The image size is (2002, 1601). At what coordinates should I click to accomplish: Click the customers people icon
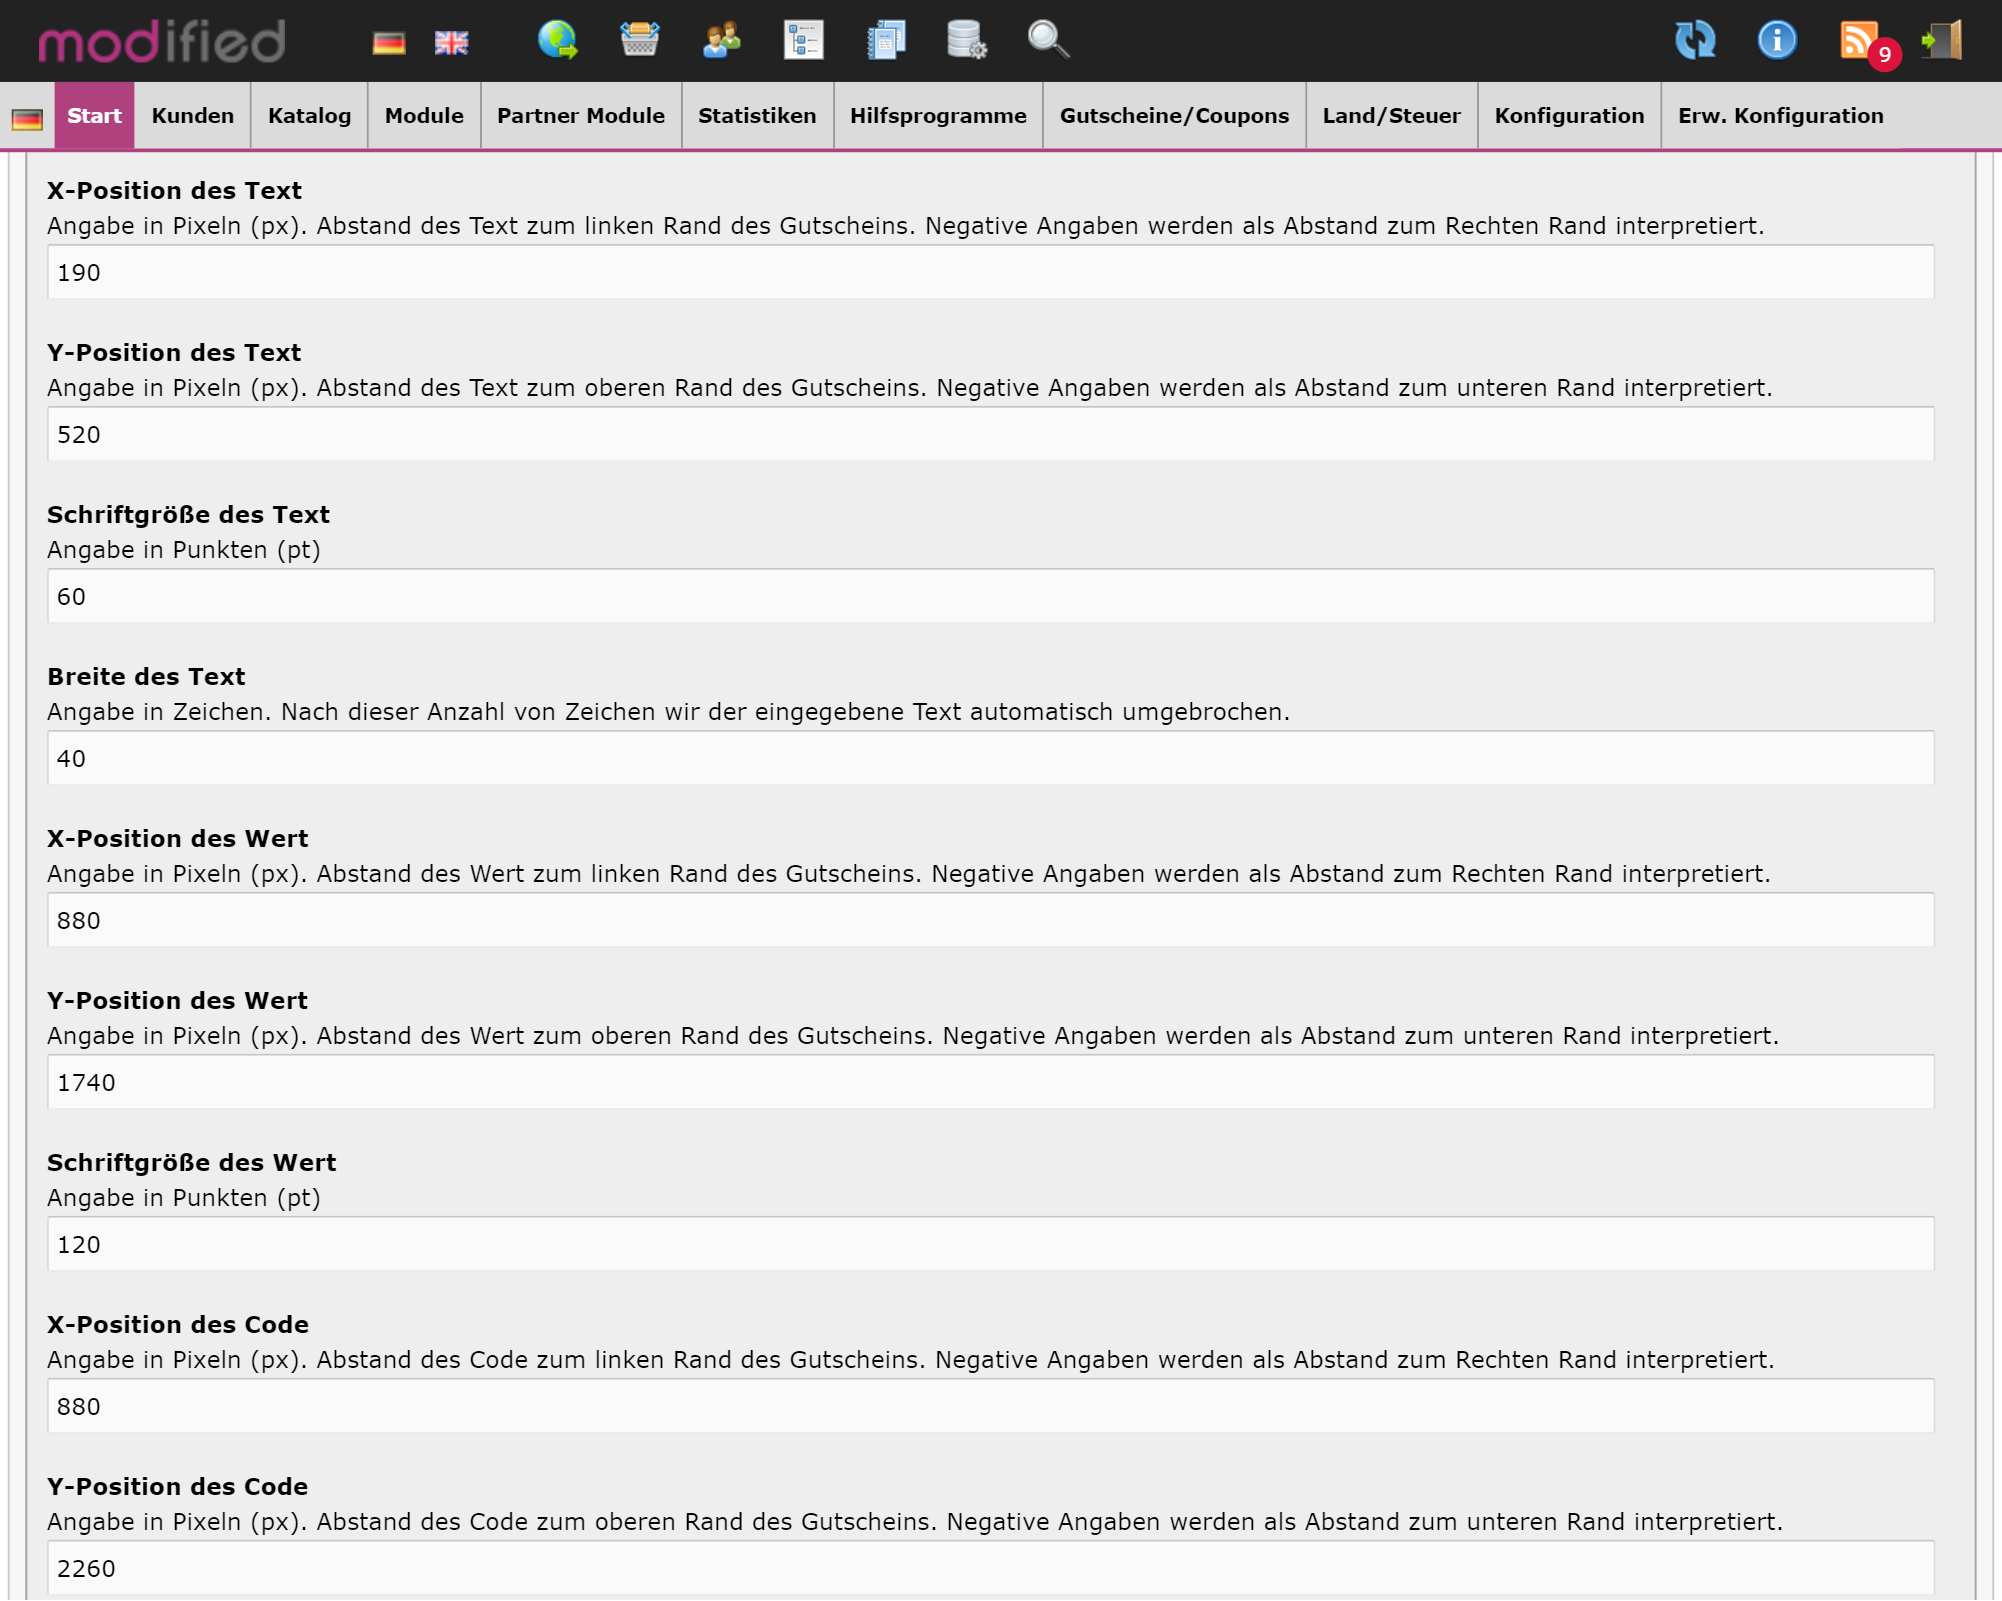coord(721,40)
